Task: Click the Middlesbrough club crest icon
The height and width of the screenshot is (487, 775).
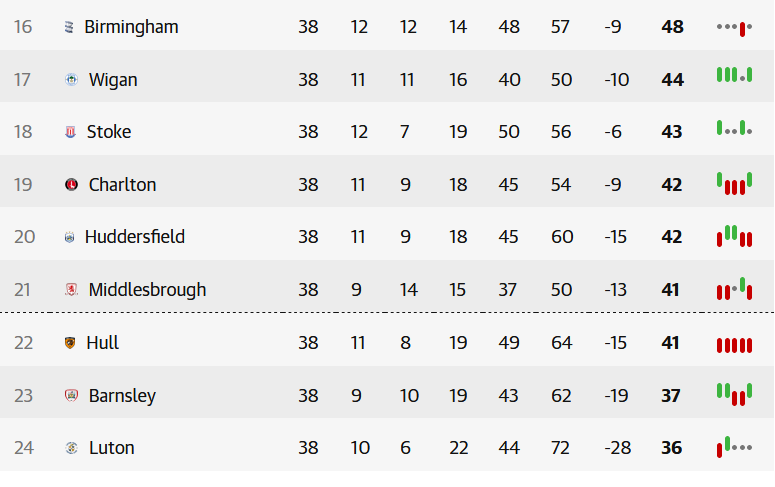Action: 71,290
